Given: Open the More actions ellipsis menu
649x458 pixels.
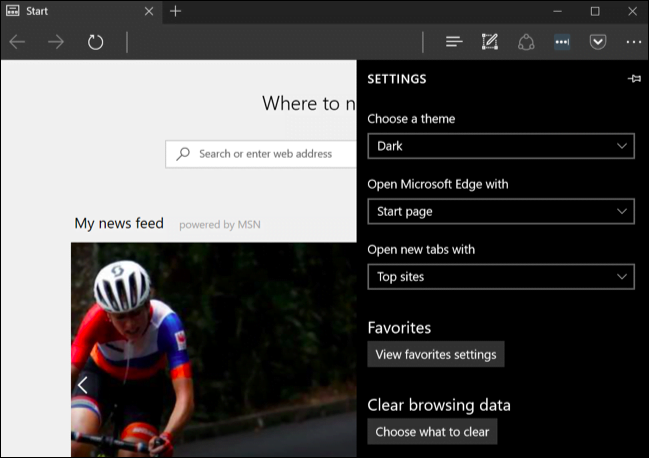Looking at the screenshot, I should click(x=634, y=42).
